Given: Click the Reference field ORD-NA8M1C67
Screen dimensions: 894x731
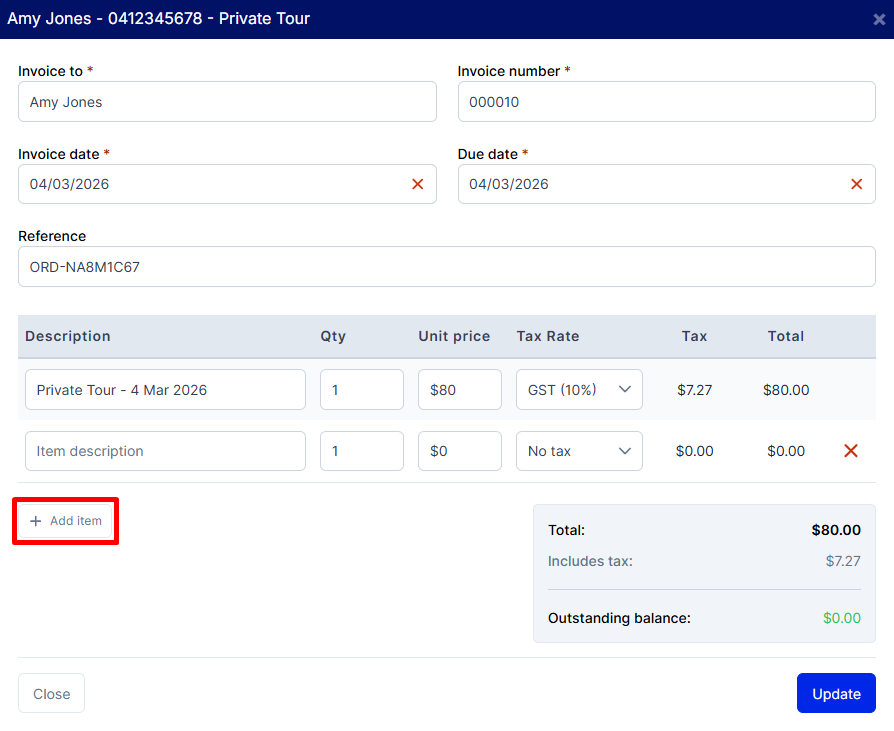Looking at the screenshot, I should (x=446, y=267).
